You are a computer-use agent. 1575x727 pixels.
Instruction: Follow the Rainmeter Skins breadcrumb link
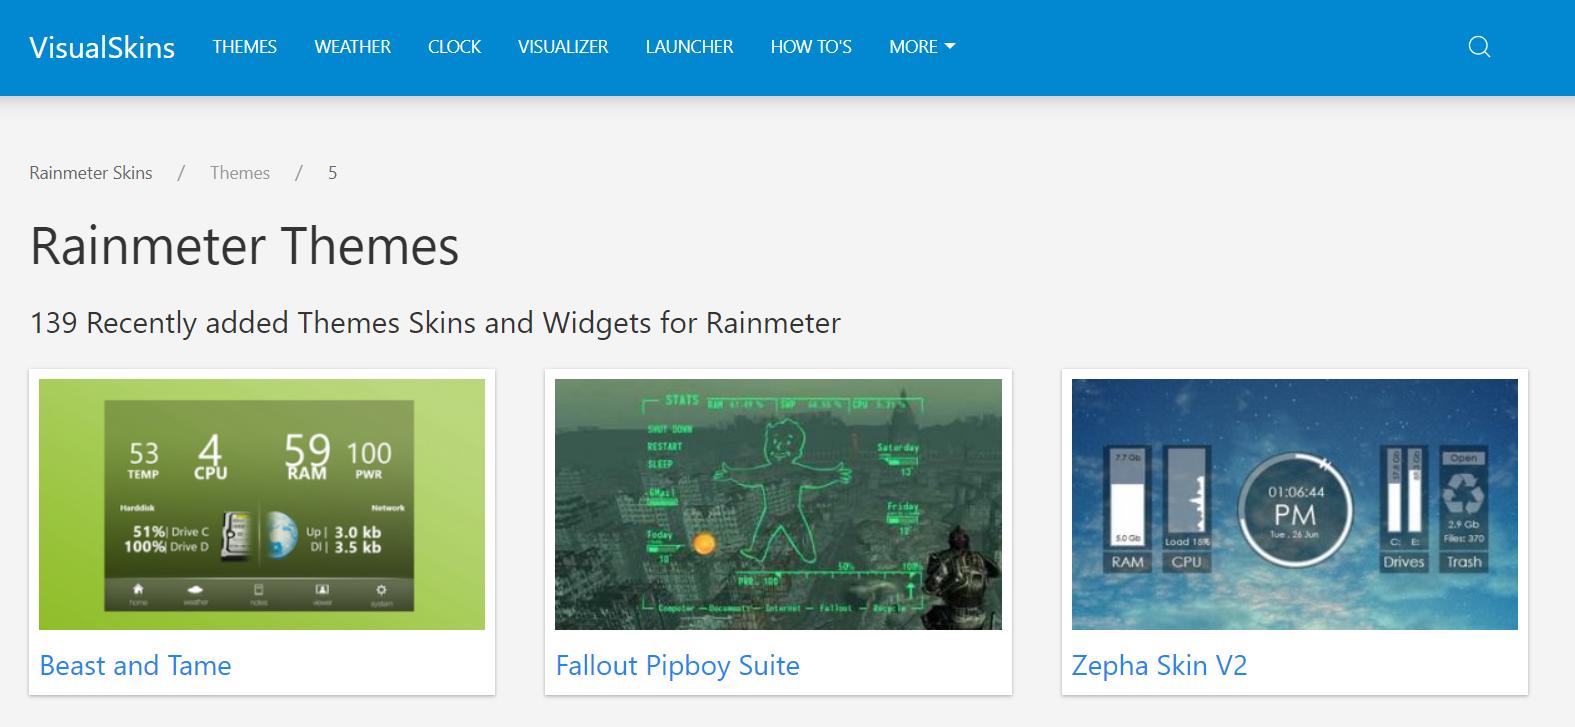pos(91,173)
